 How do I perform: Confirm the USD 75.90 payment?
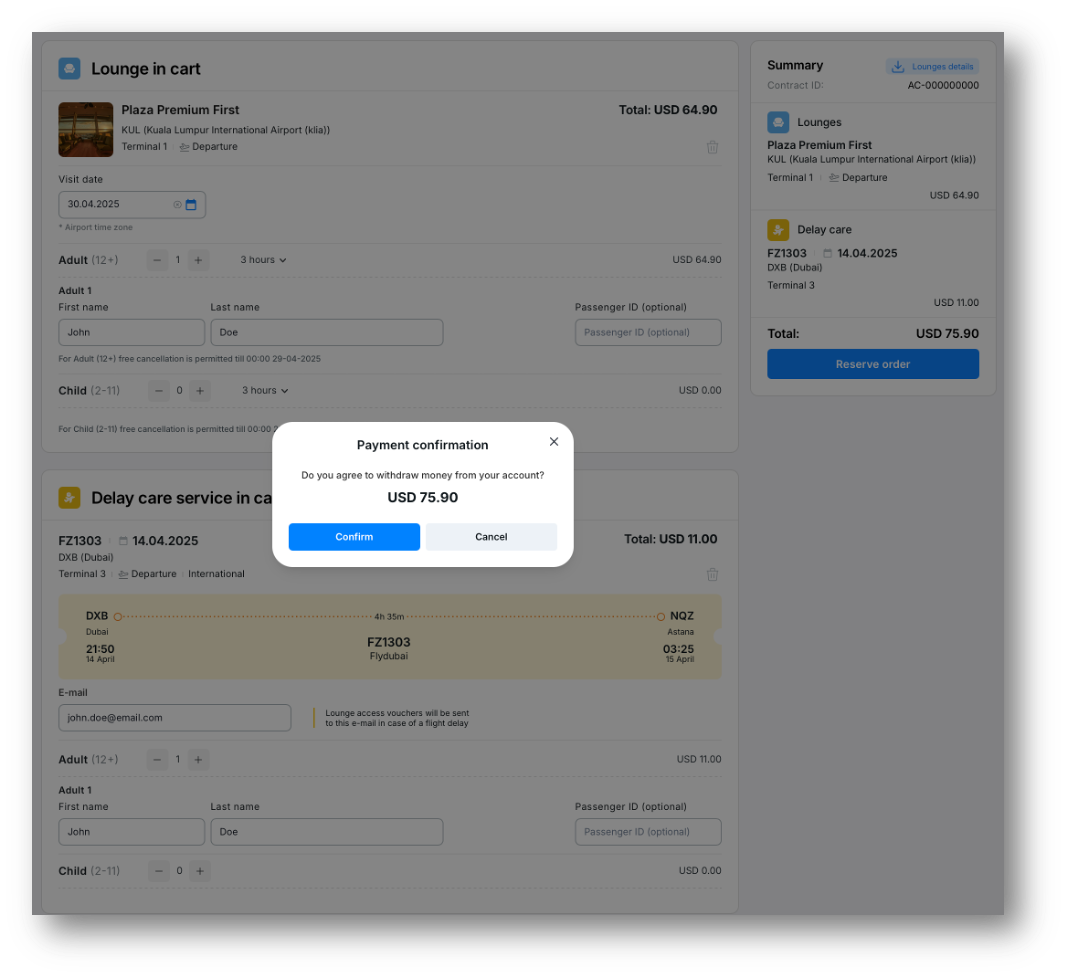[x=354, y=537]
